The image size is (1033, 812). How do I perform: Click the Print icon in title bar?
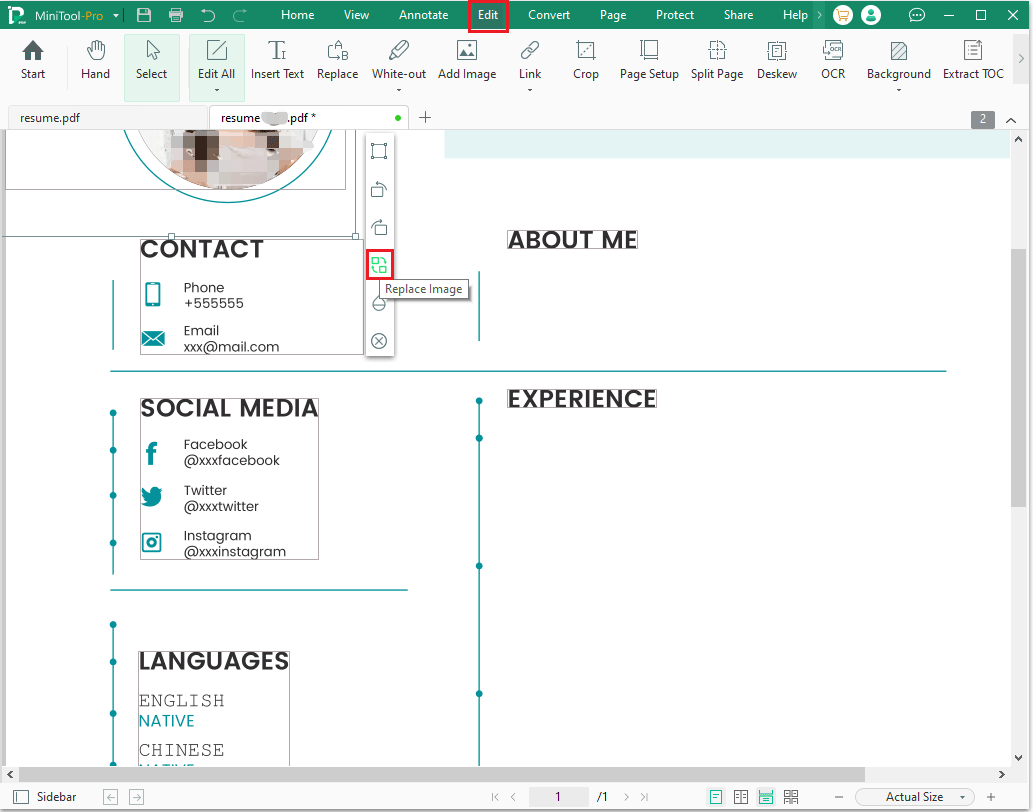point(176,15)
